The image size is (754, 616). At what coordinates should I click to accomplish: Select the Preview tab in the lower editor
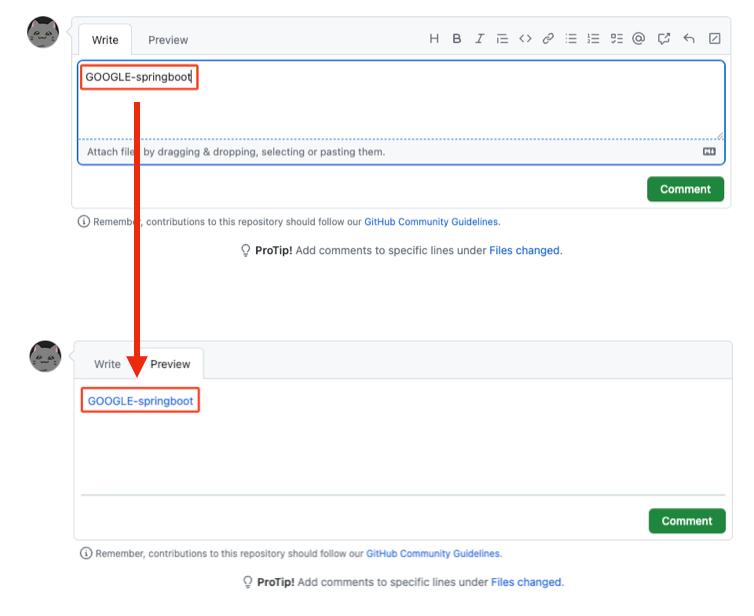(x=170, y=364)
